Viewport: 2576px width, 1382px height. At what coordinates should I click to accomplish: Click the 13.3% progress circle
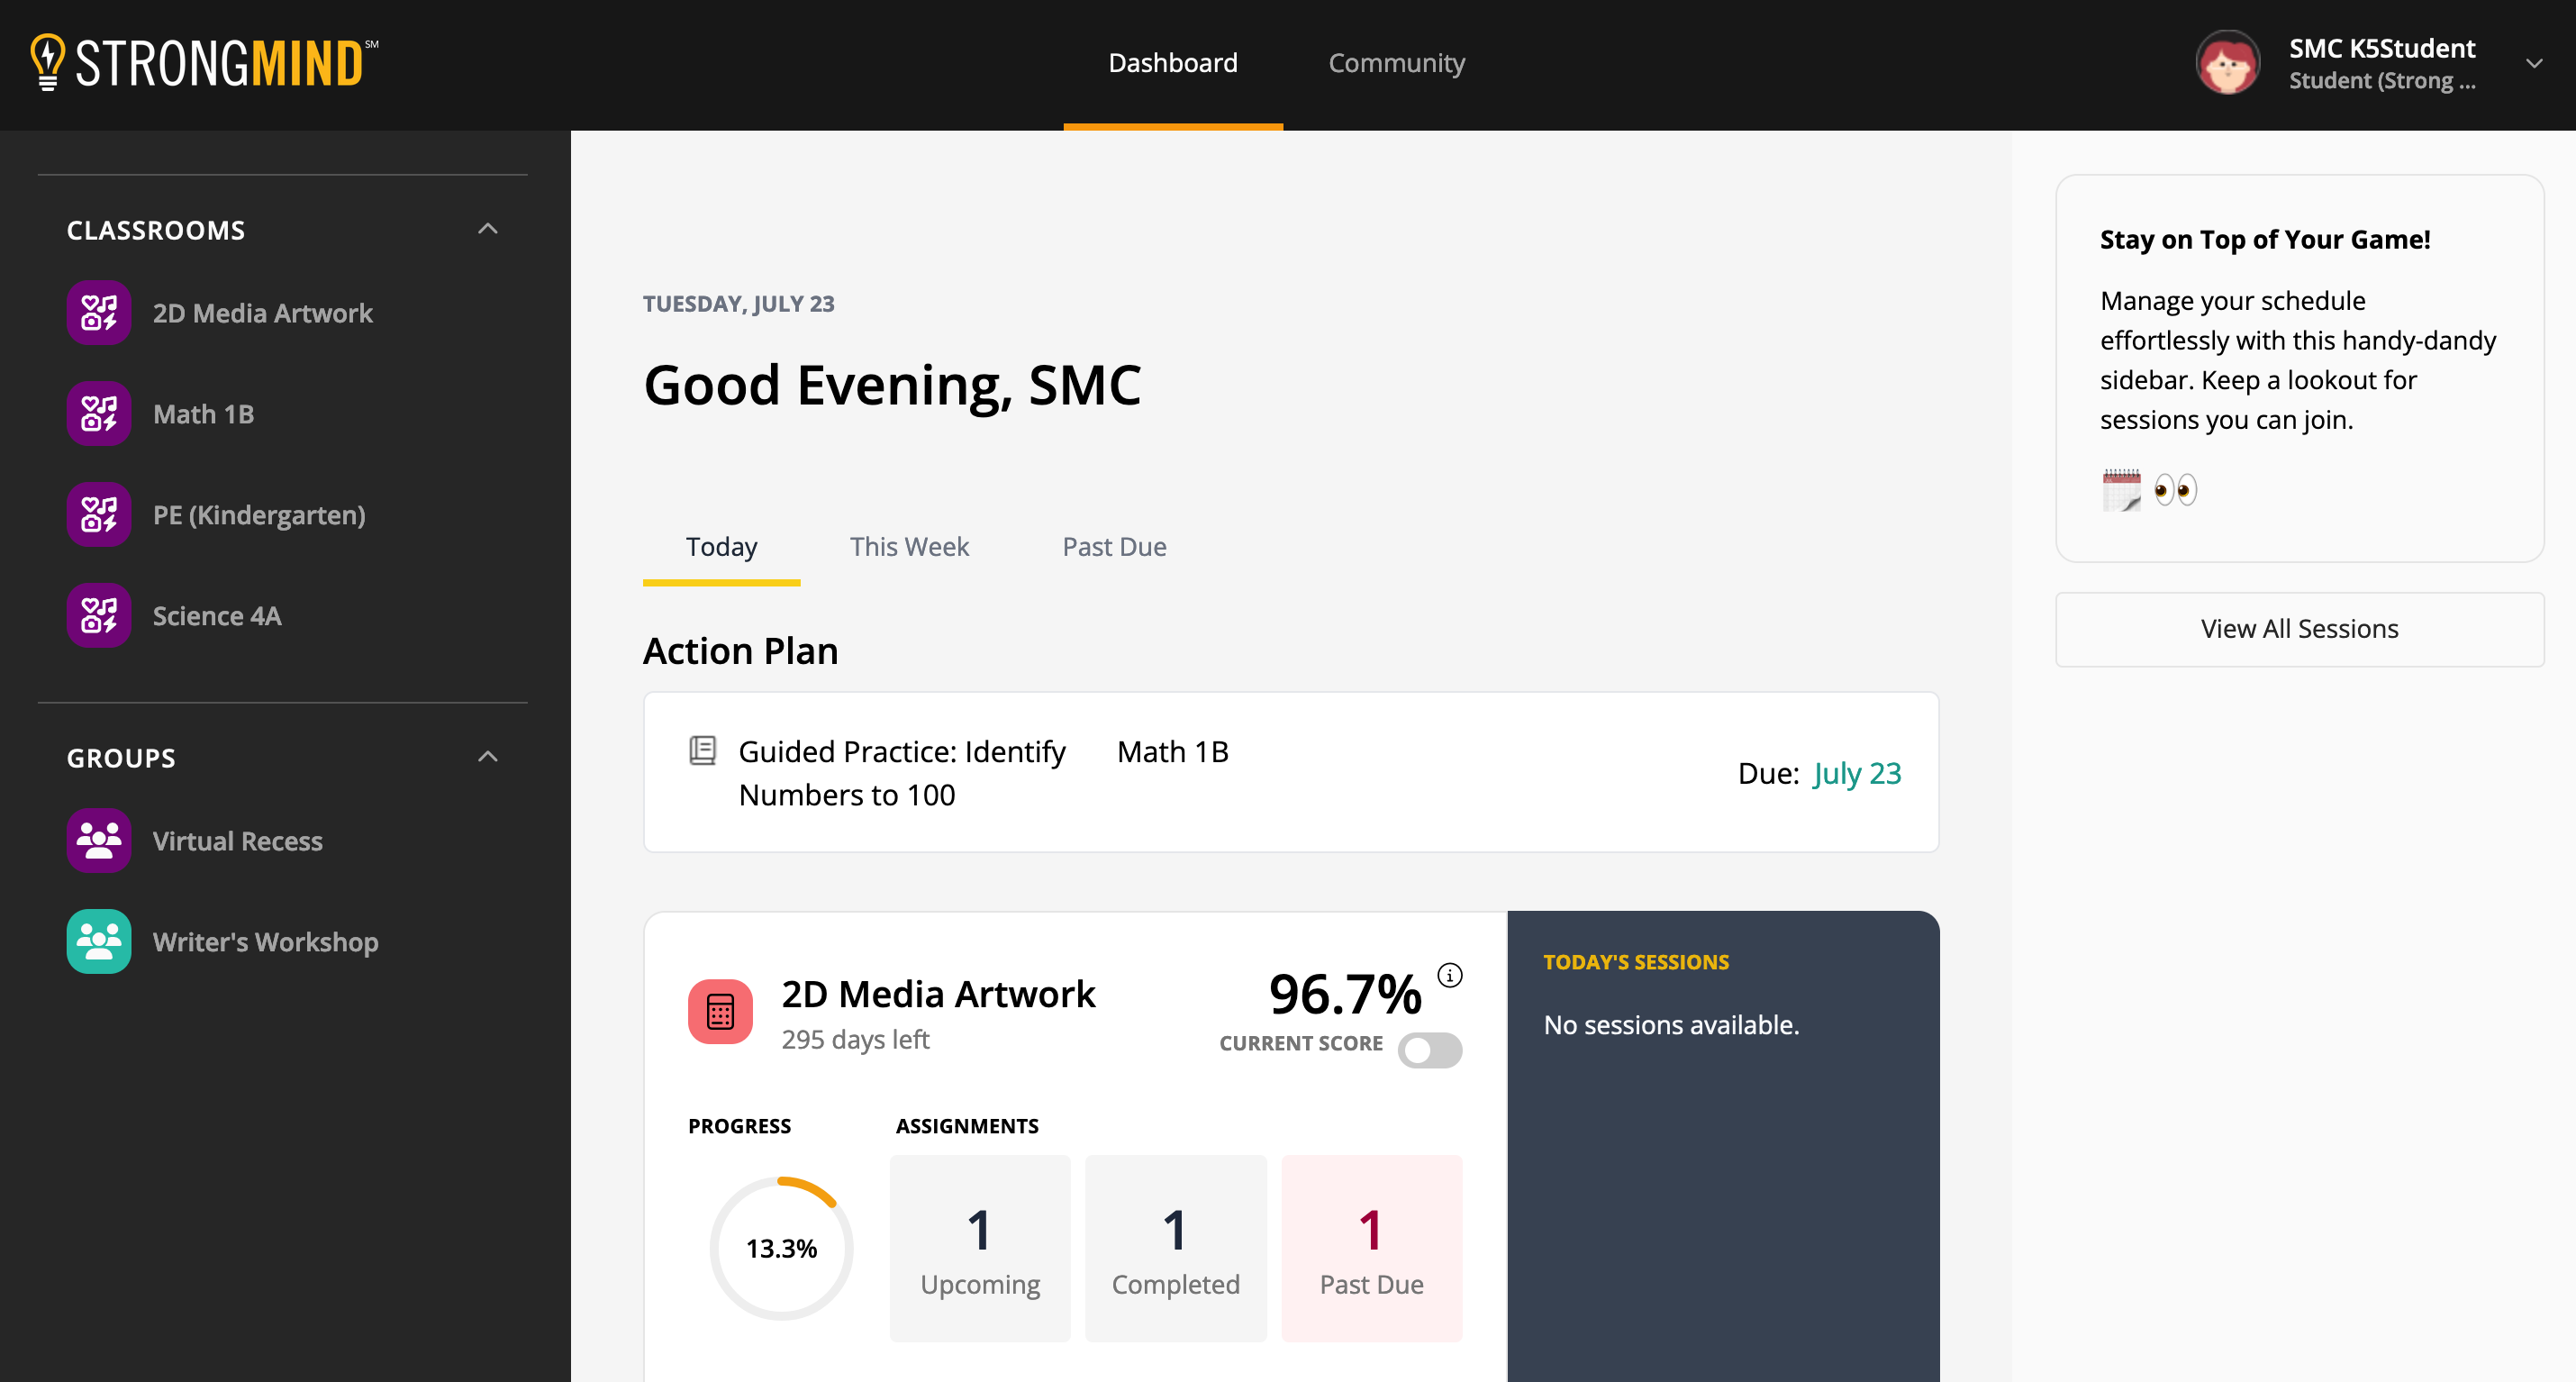(781, 1248)
